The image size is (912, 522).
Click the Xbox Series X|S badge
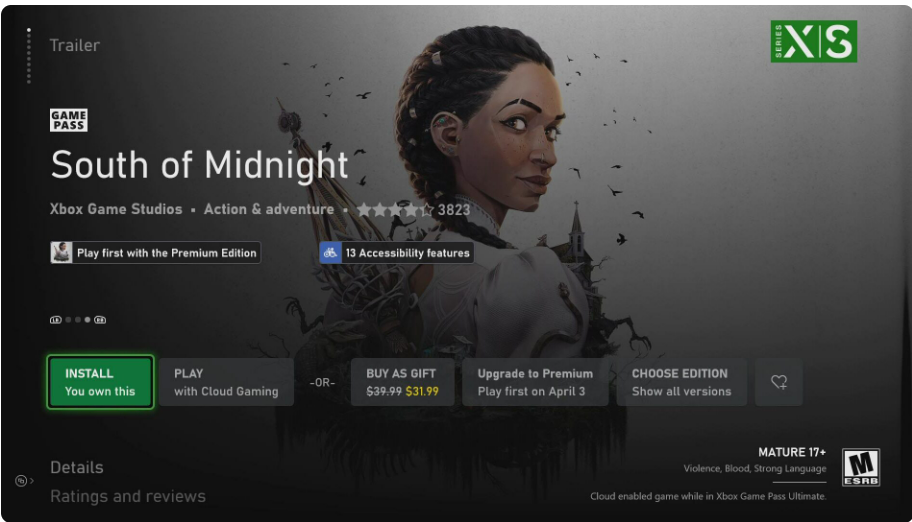point(814,41)
